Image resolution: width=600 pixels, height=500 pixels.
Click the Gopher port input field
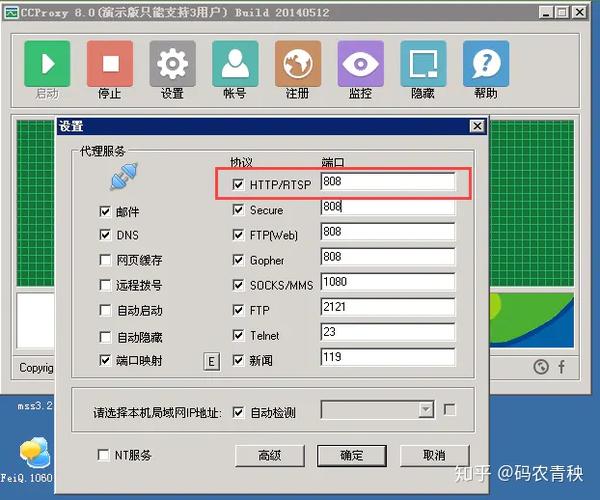388,257
